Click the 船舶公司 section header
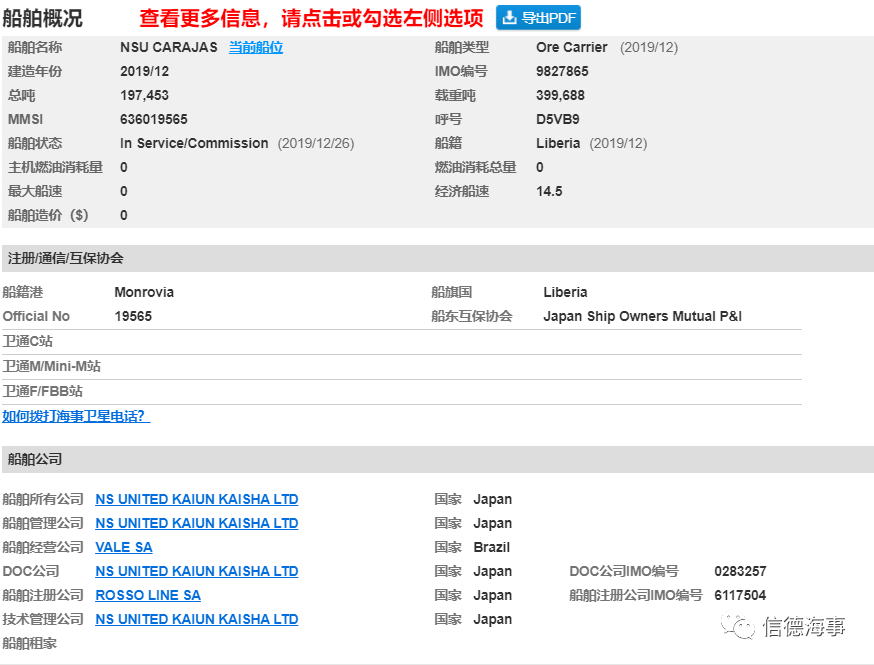This screenshot has height=665, width=874. pos(35,459)
